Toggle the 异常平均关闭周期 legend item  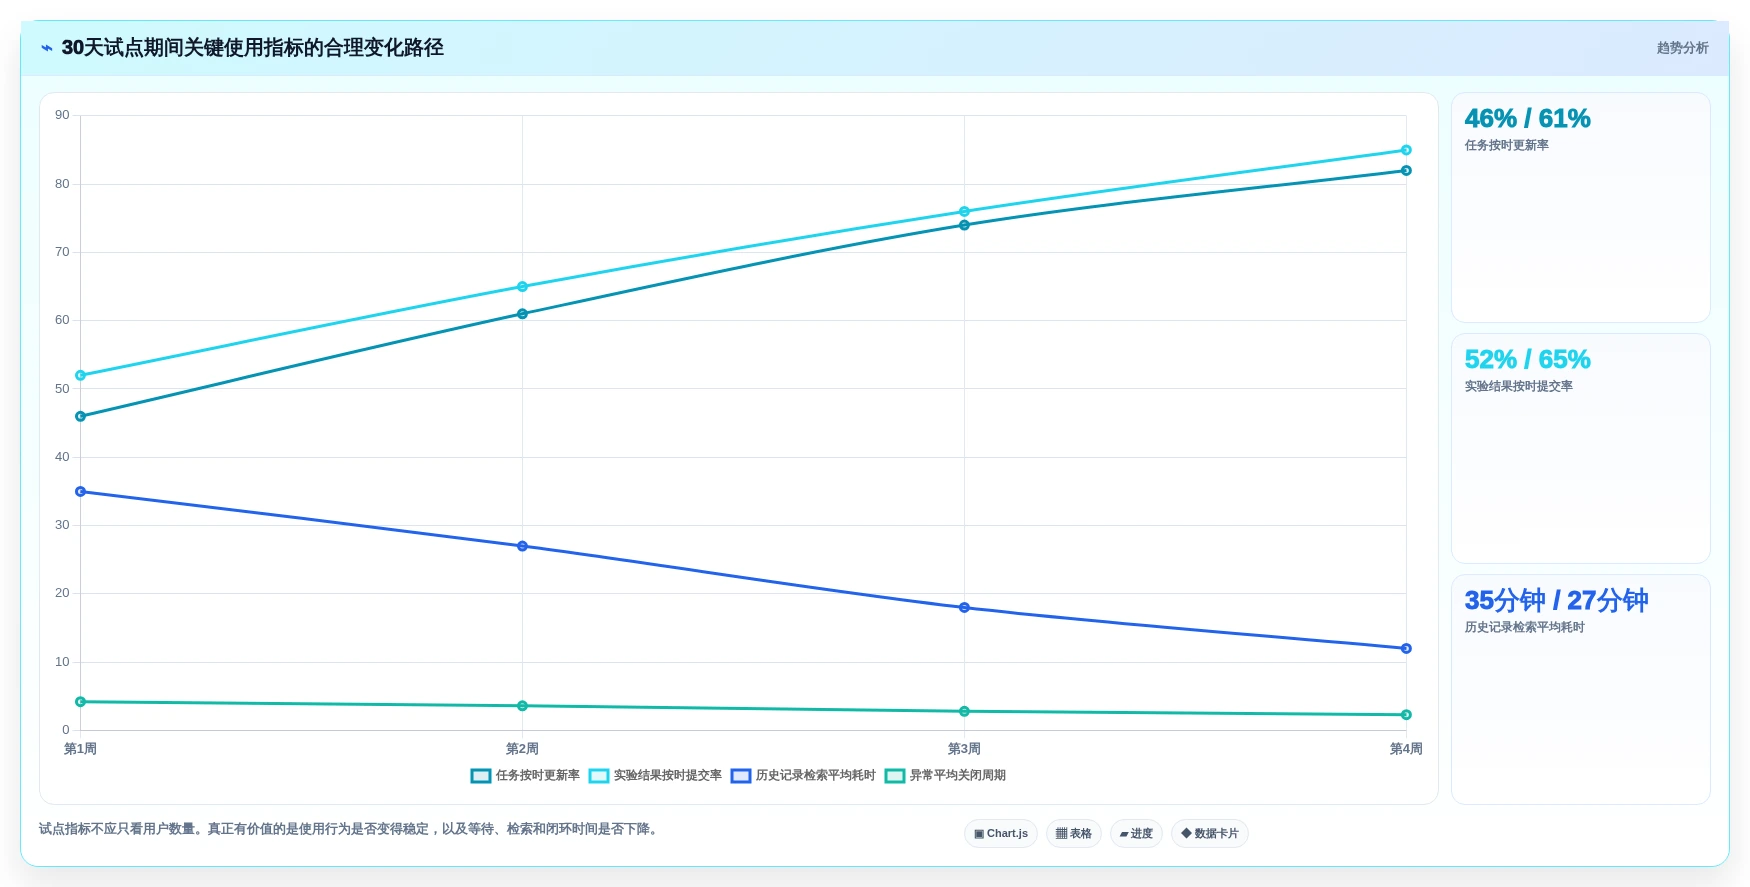[x=945, y=776]
